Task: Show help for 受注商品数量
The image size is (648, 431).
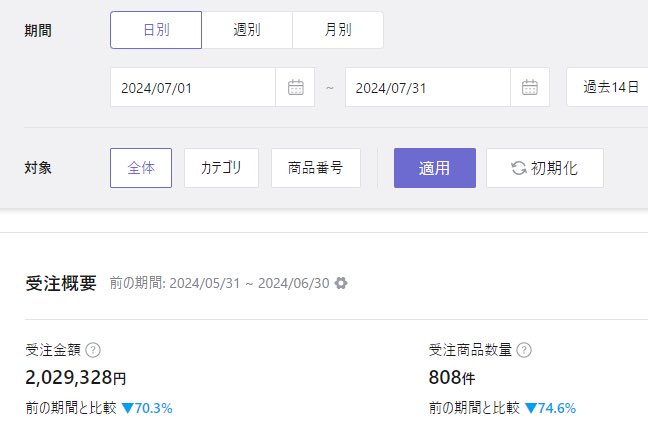Action: coord(524,350)
